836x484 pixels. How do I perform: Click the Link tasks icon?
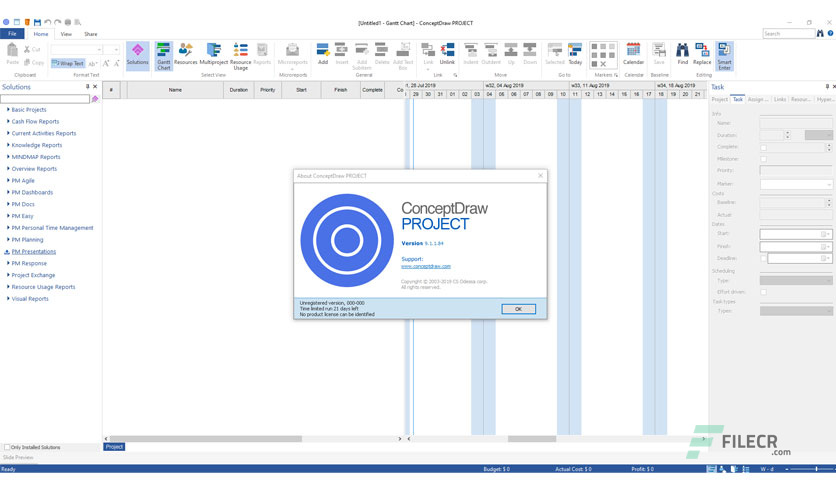[428, 54]
